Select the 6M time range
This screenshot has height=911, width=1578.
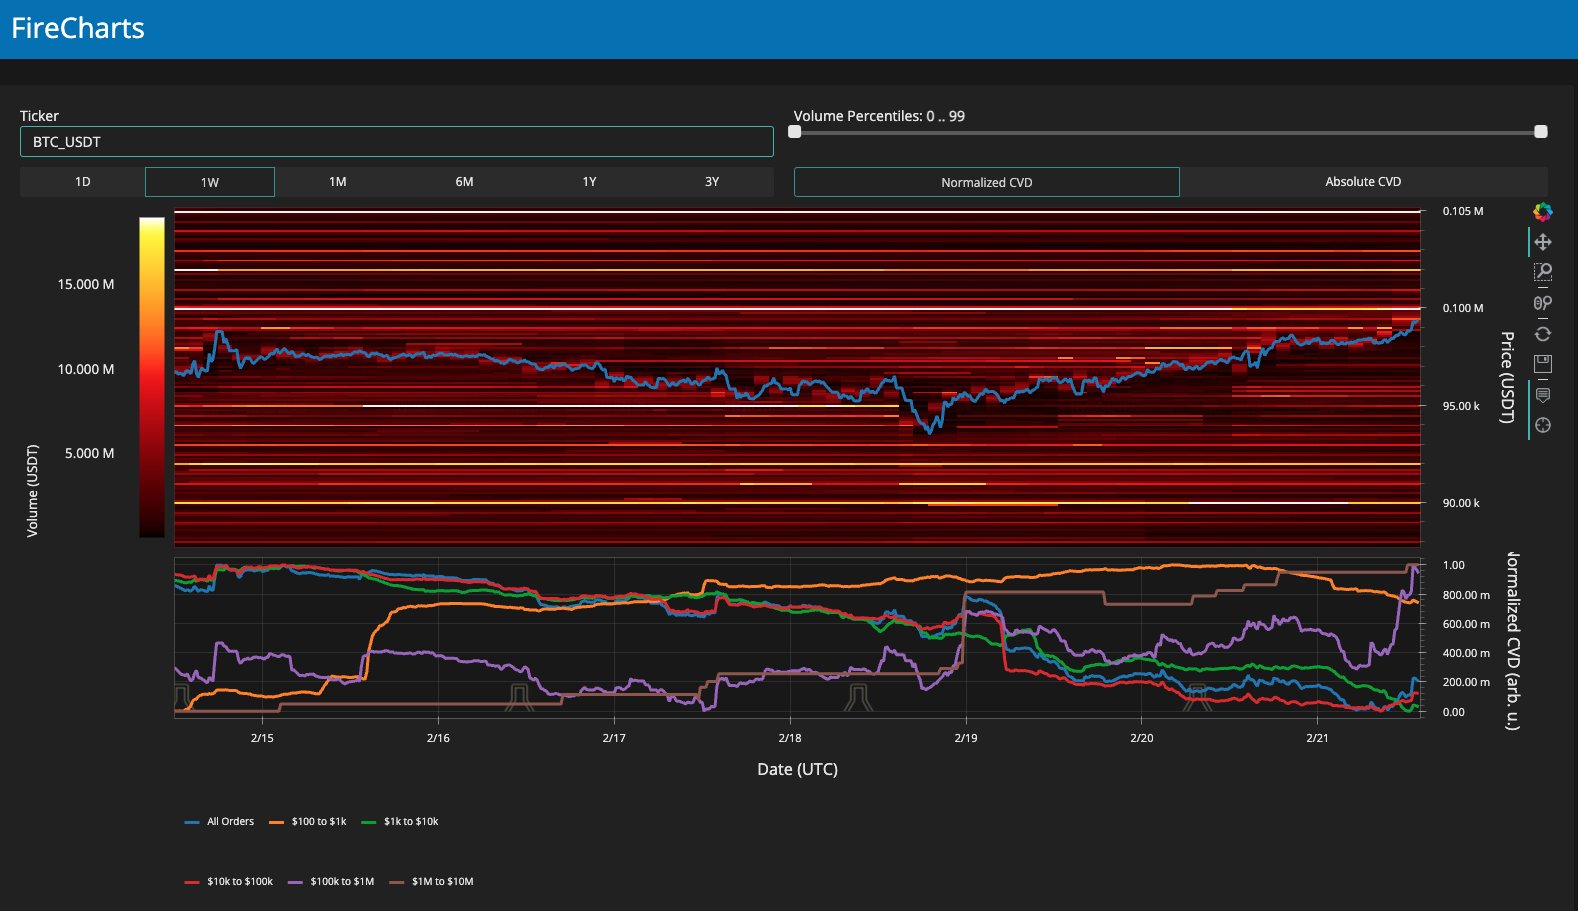click(x=464, y=182)
